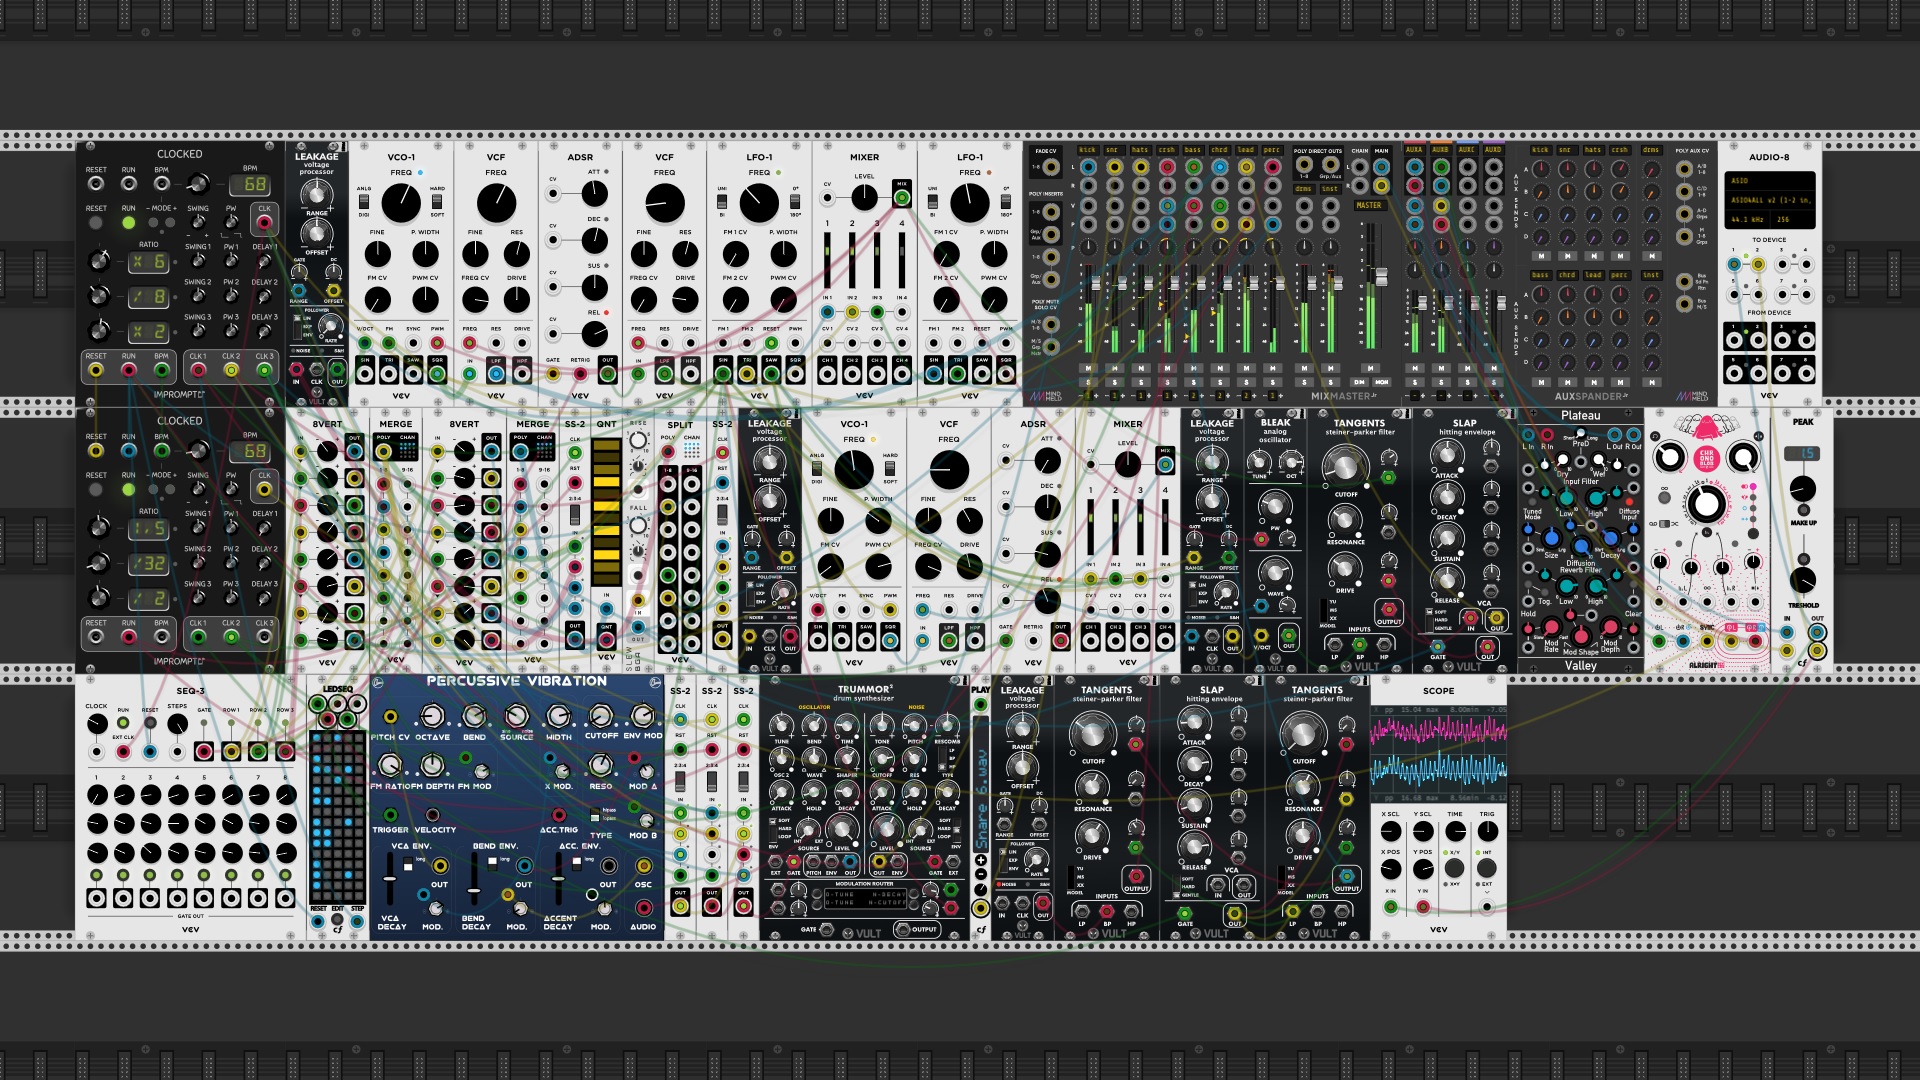Click the Scope waveform display
1920x1080 pixels.
click(1439, 753)
